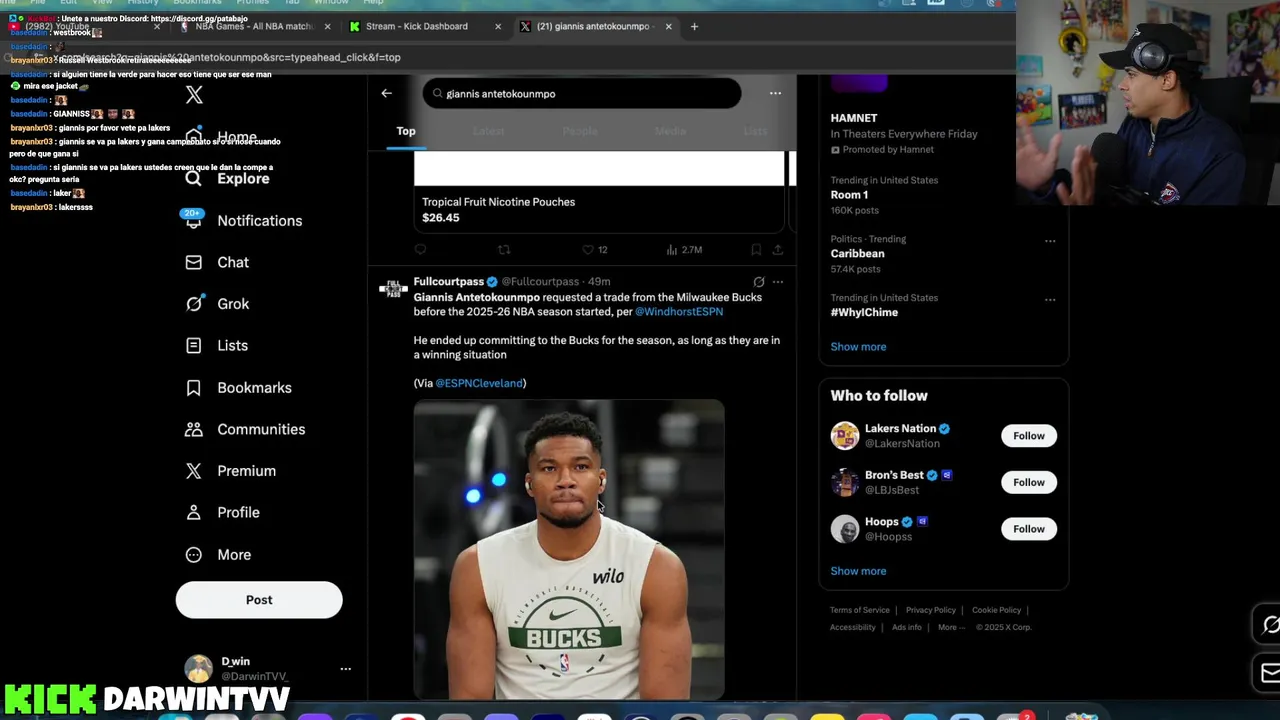Screen dimensions: 1280x720
Task: Select the Media search tab
Action: point(670,131)
